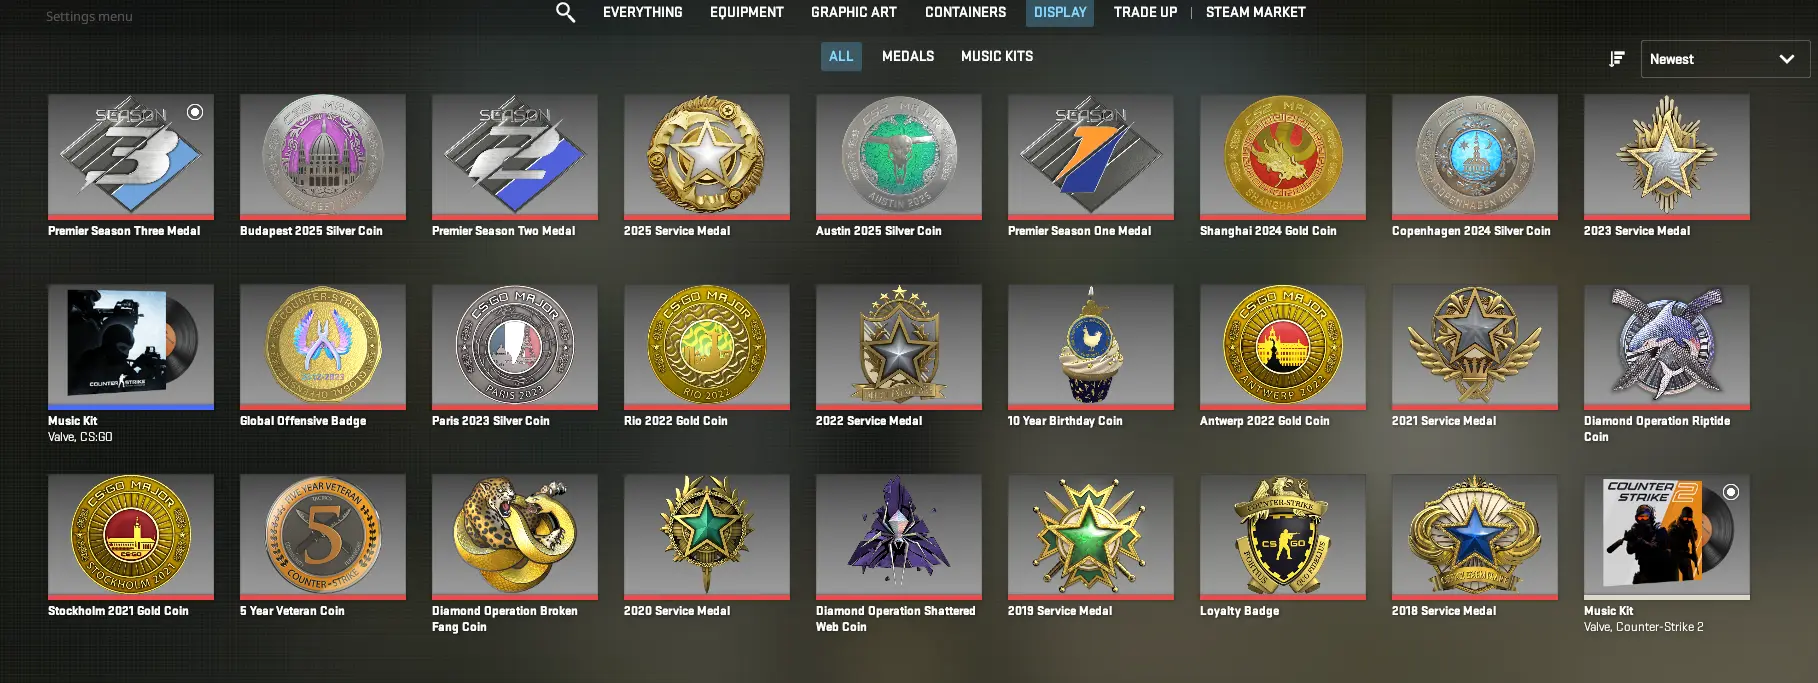Expand the Newest sort dropdown
Screen dimensions: 1818x683
click(x=1725, y=59)
